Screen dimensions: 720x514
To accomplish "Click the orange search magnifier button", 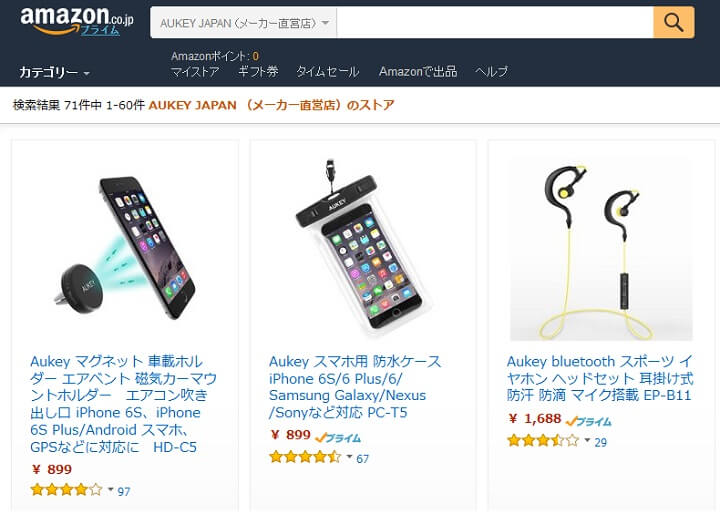I will click(x=674, y=23).
